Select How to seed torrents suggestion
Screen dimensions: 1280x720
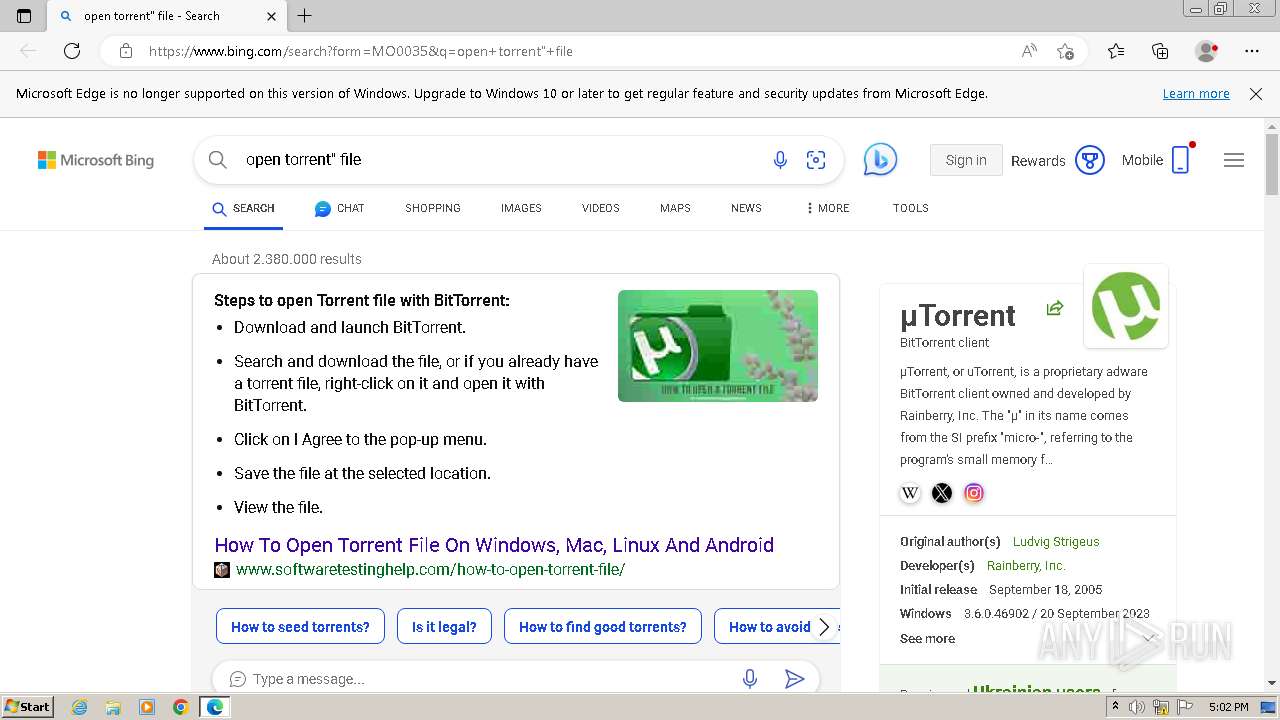point(300,627)
